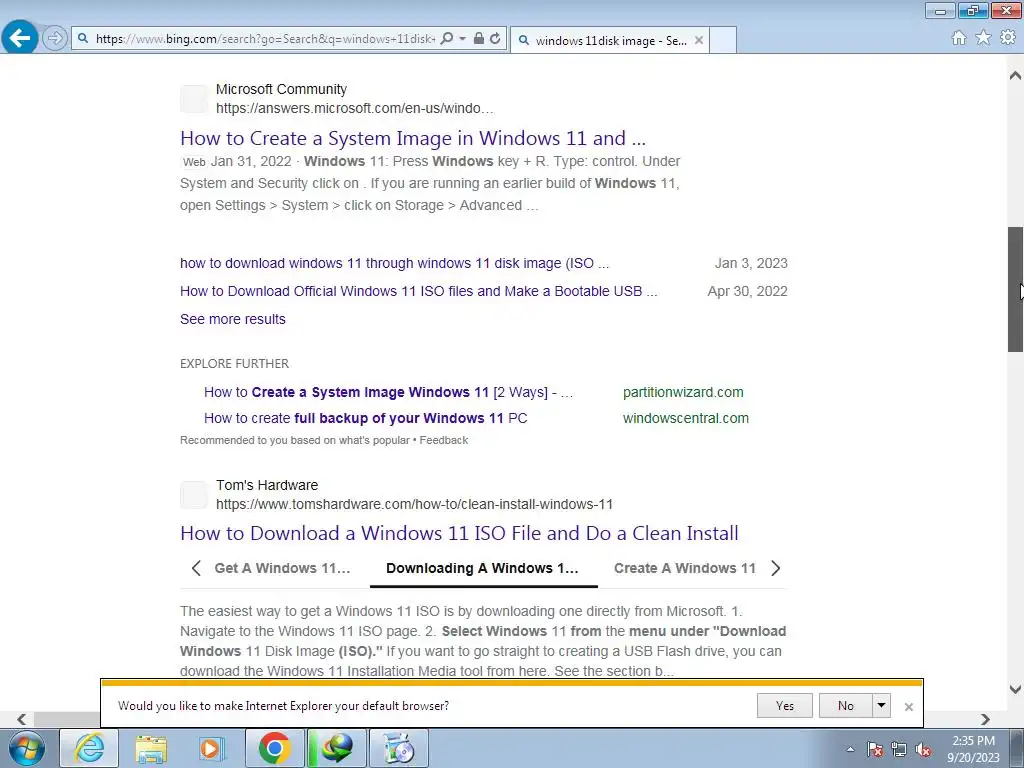This screenshot has width=1024, height=768.
Task: Click the Feedback link
Action: (x=443, y=440)
